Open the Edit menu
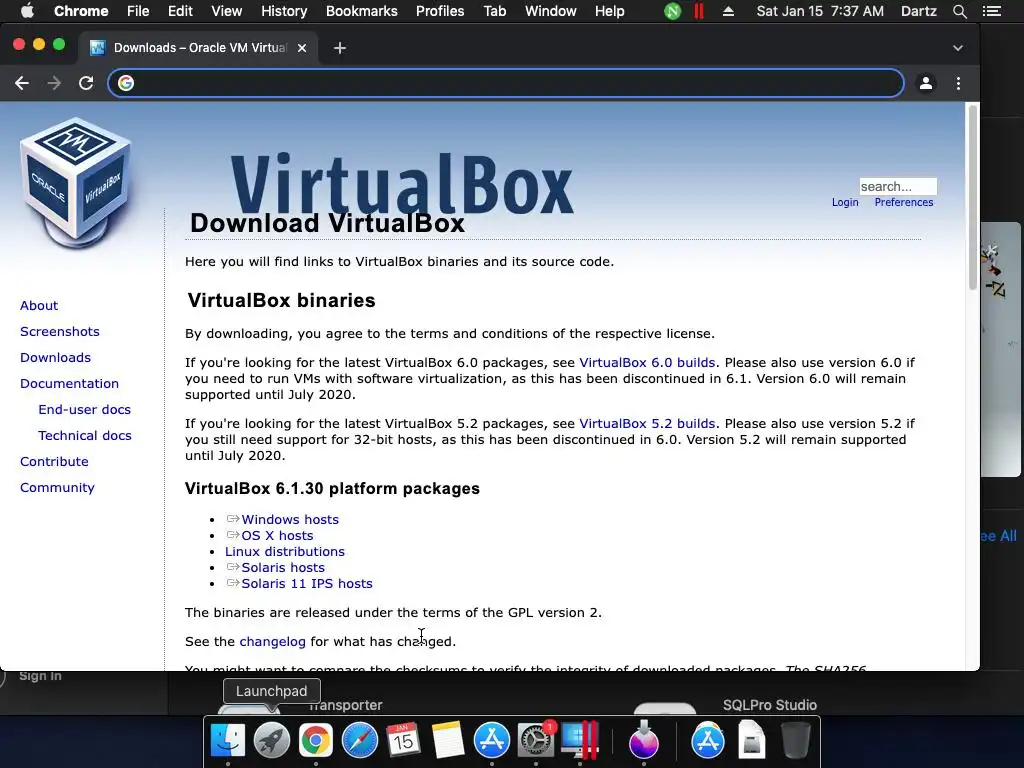1024x768 pixels. click(180, 11)
